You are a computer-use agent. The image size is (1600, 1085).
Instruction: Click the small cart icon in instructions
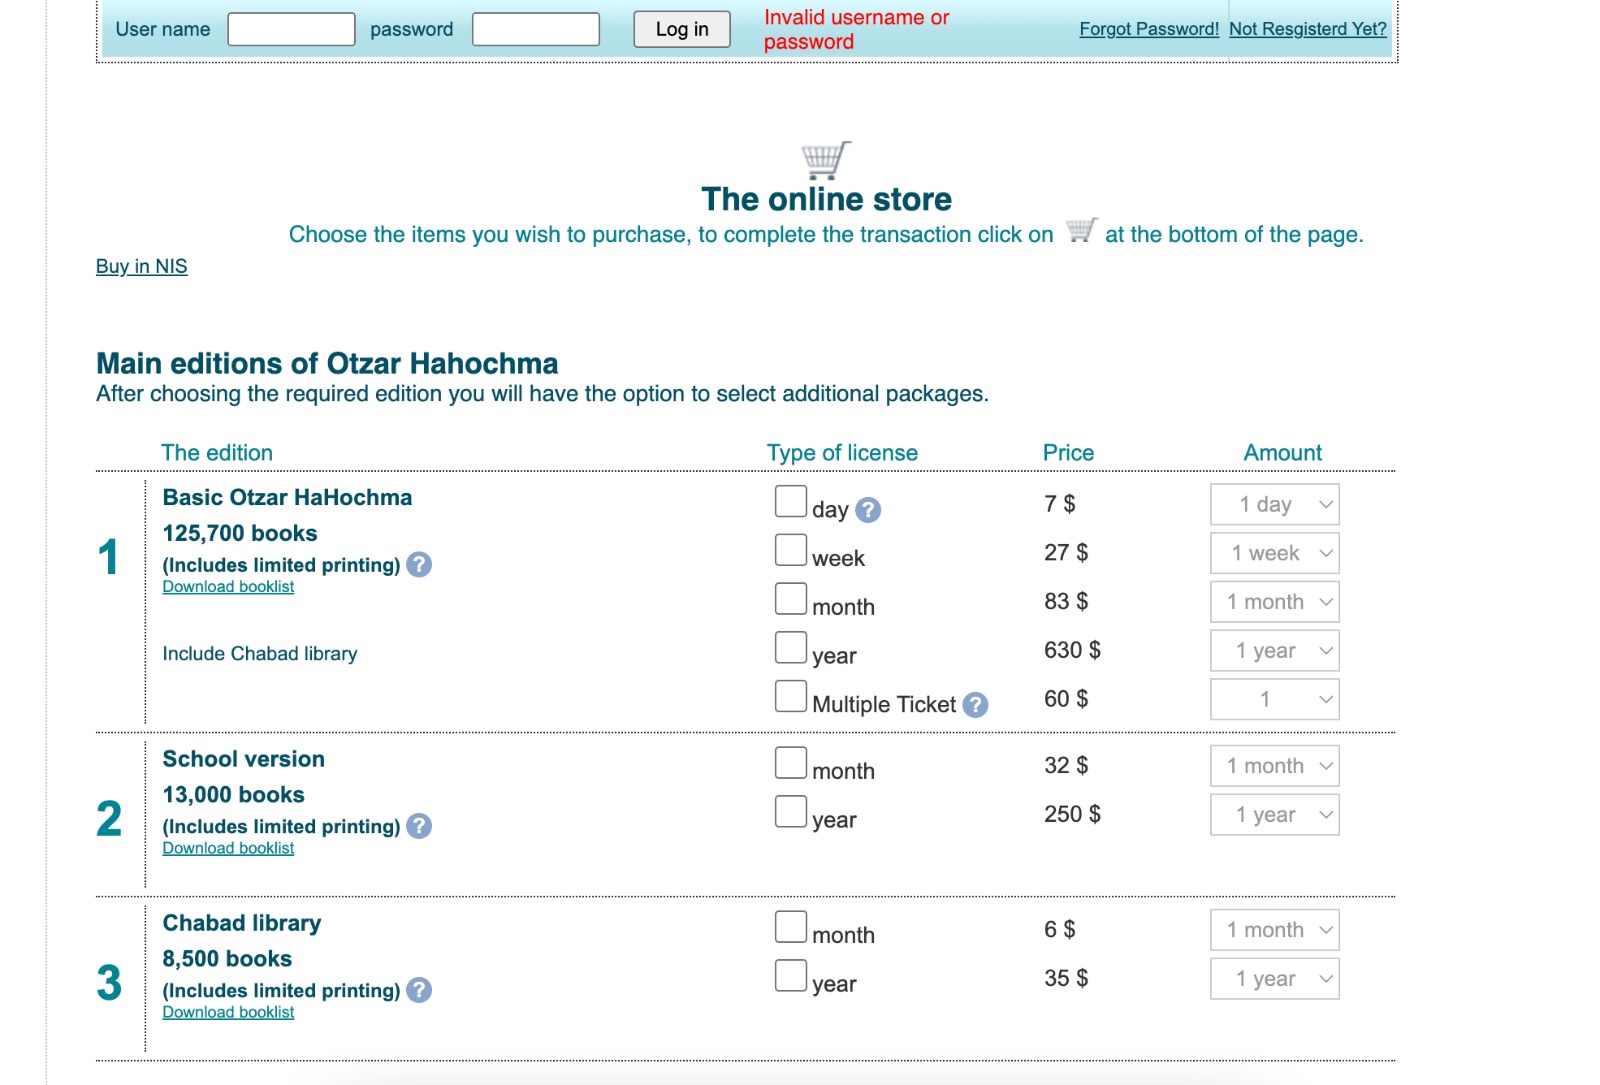pos(1080,231)
